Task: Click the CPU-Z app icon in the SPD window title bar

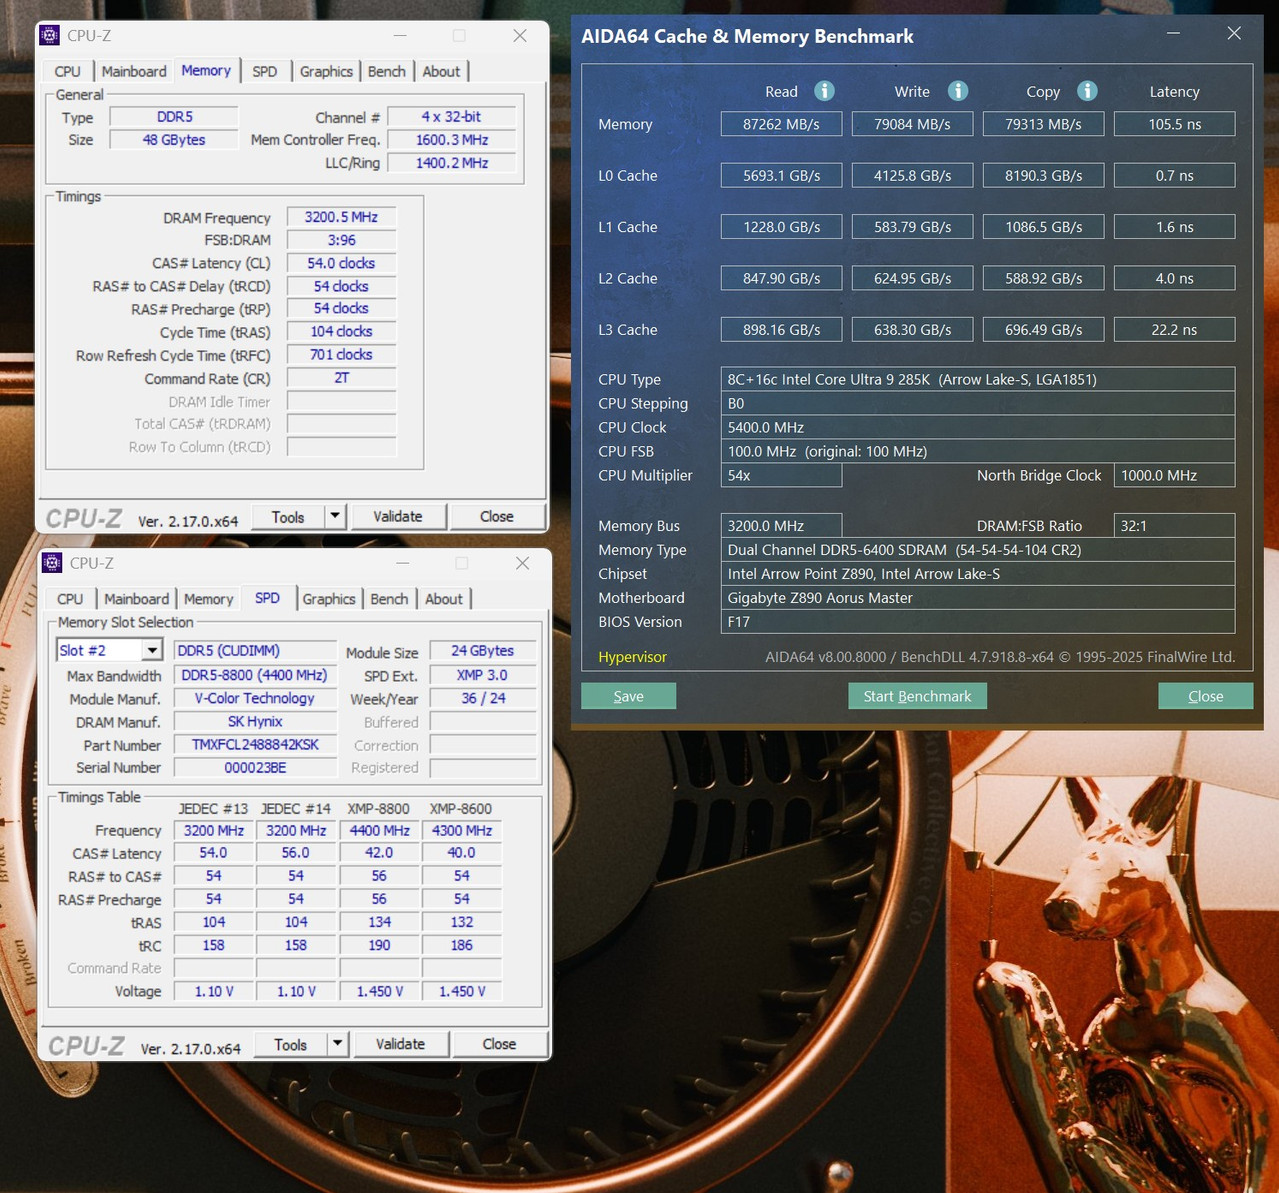Action: [52, 563]
